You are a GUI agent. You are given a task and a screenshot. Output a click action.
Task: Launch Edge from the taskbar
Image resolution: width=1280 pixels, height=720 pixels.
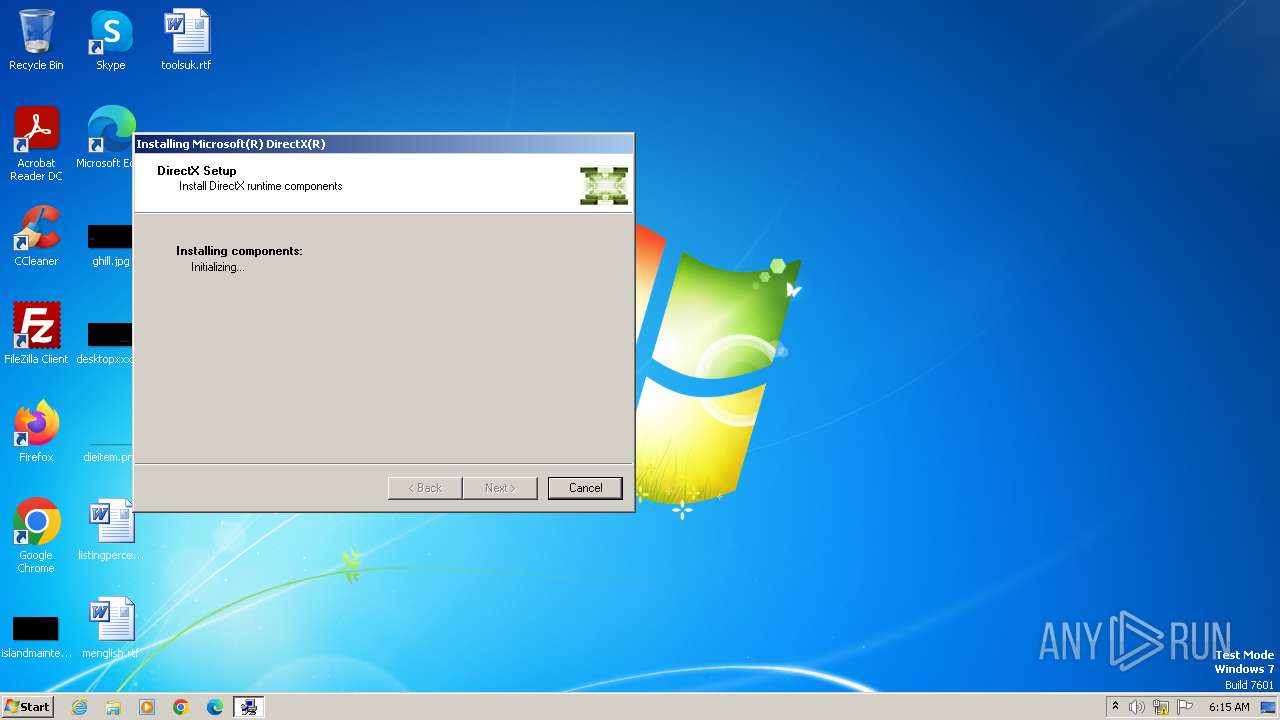click(215, 707)
